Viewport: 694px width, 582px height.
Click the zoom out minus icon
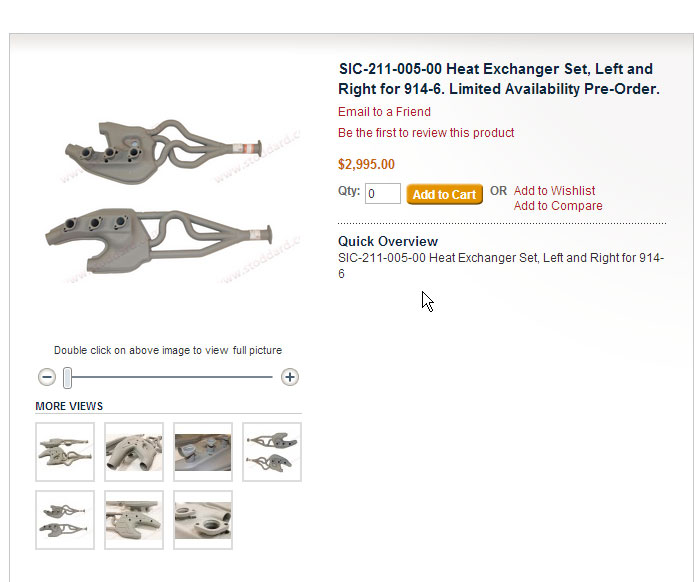[47, 377]
